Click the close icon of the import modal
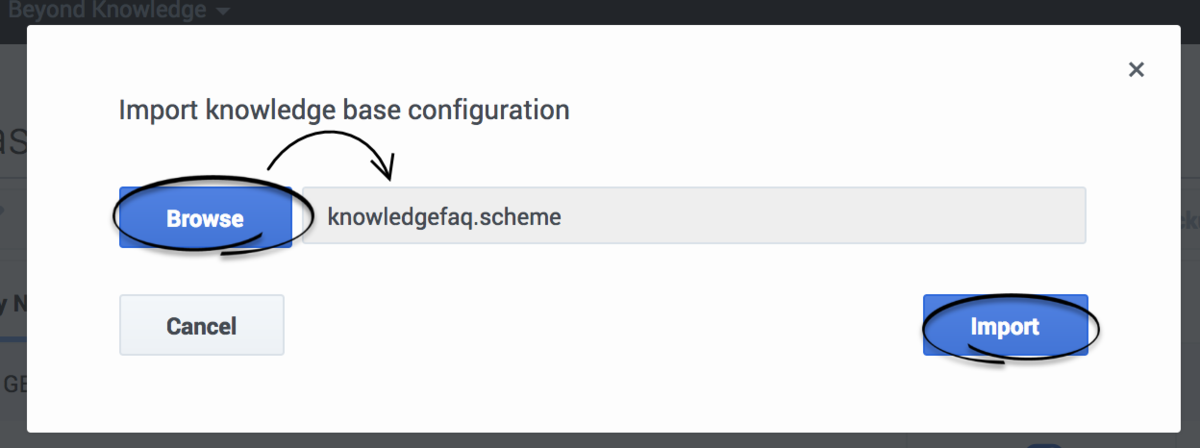Screen dimensions: 1200x448 click(1135, 69)
